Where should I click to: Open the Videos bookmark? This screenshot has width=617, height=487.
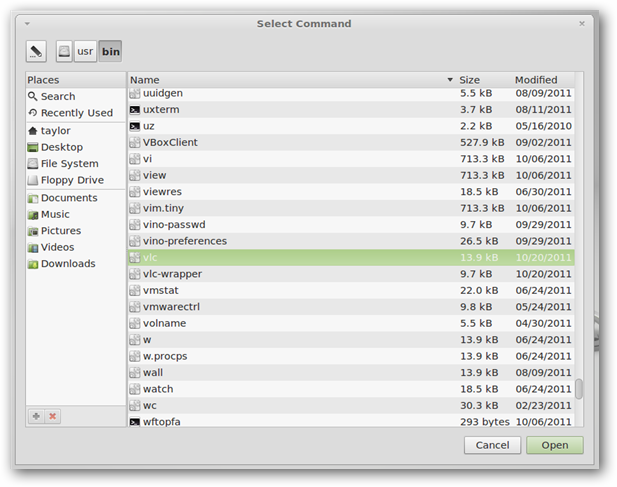coord(76,247)
